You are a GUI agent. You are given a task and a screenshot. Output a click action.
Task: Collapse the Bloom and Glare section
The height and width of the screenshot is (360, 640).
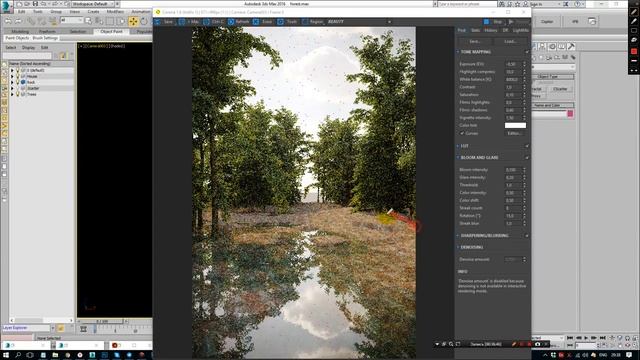458,158
